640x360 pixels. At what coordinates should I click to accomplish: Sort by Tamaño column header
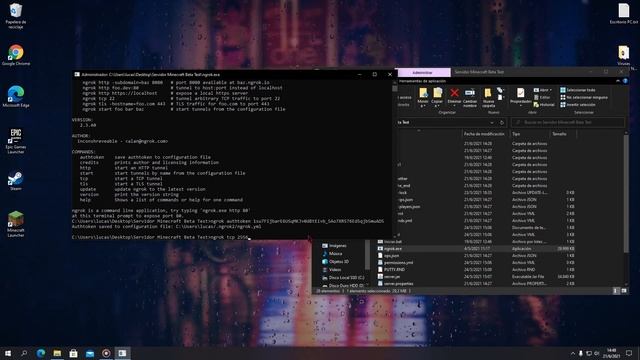(x=563, y=134)
